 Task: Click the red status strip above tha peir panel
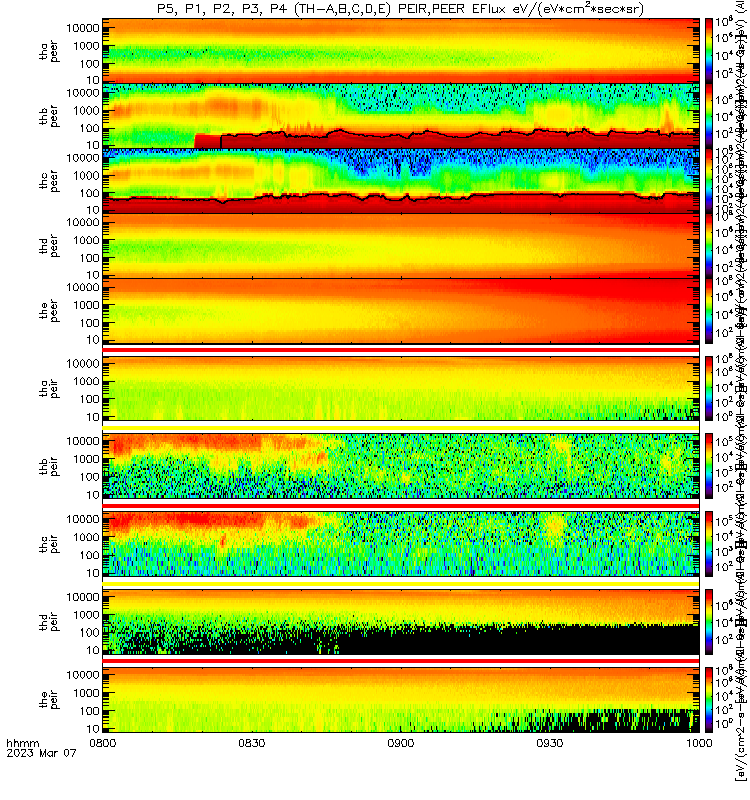401,350
